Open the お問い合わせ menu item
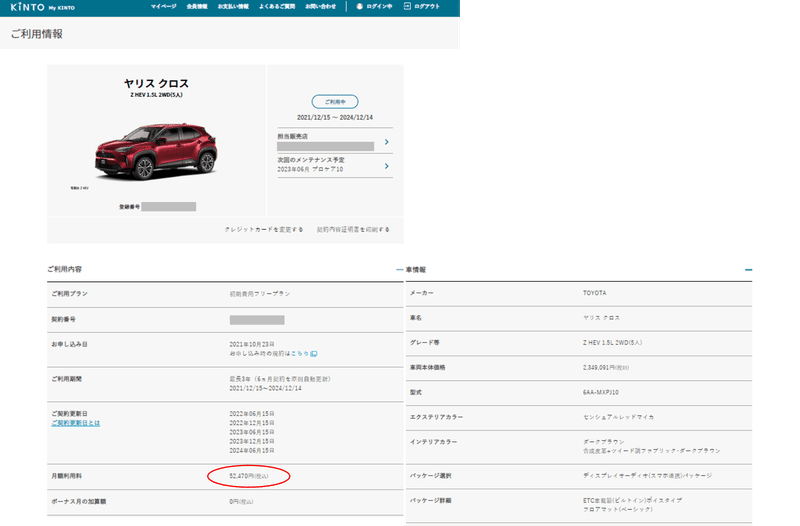Viewport: 800px width, 526px height. click(x=320, y=7)
